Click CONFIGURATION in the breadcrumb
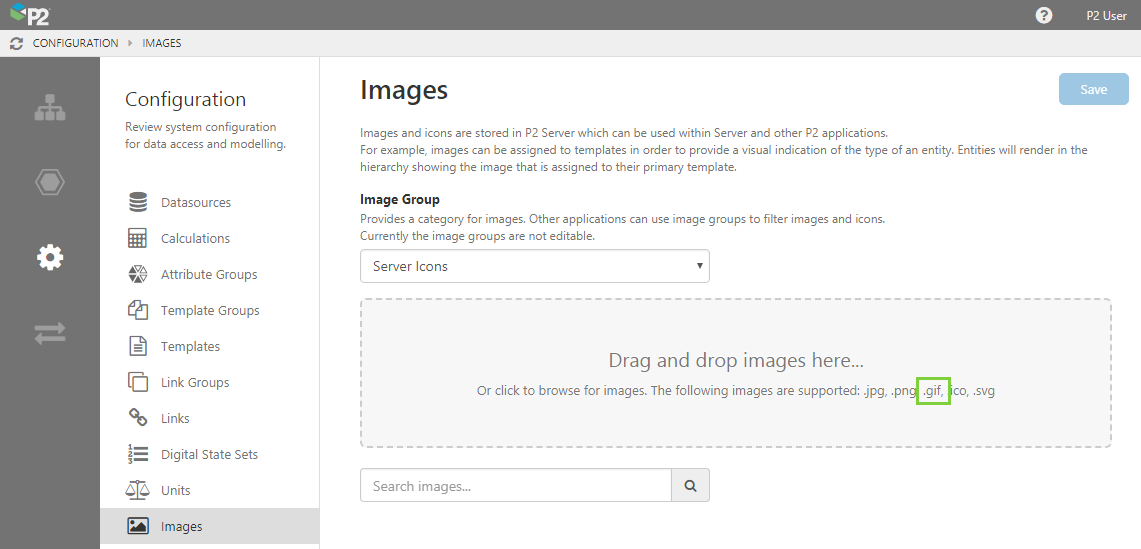The image size is (1141, 549). tap(75, 43)
